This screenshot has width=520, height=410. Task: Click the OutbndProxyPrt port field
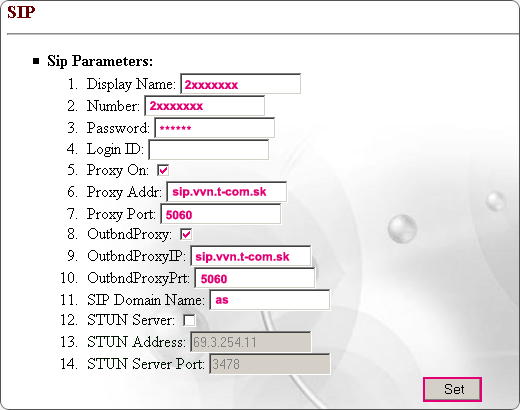[255, 278]
